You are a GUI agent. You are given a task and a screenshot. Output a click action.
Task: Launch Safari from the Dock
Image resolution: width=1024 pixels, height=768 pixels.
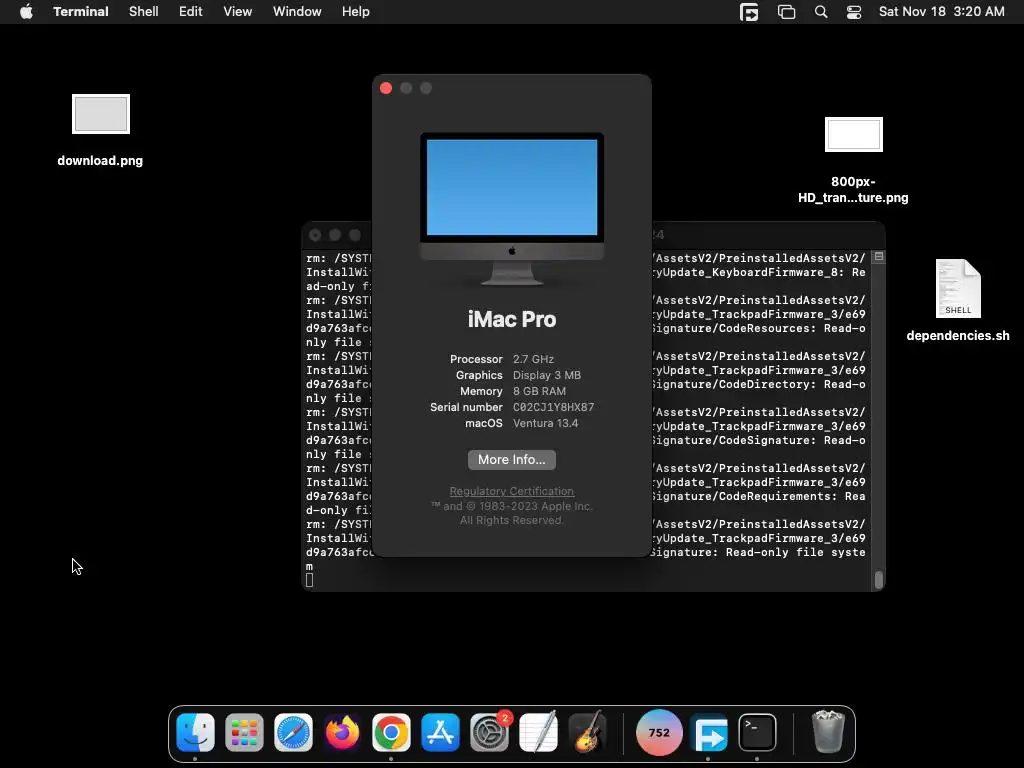(293, 733)
